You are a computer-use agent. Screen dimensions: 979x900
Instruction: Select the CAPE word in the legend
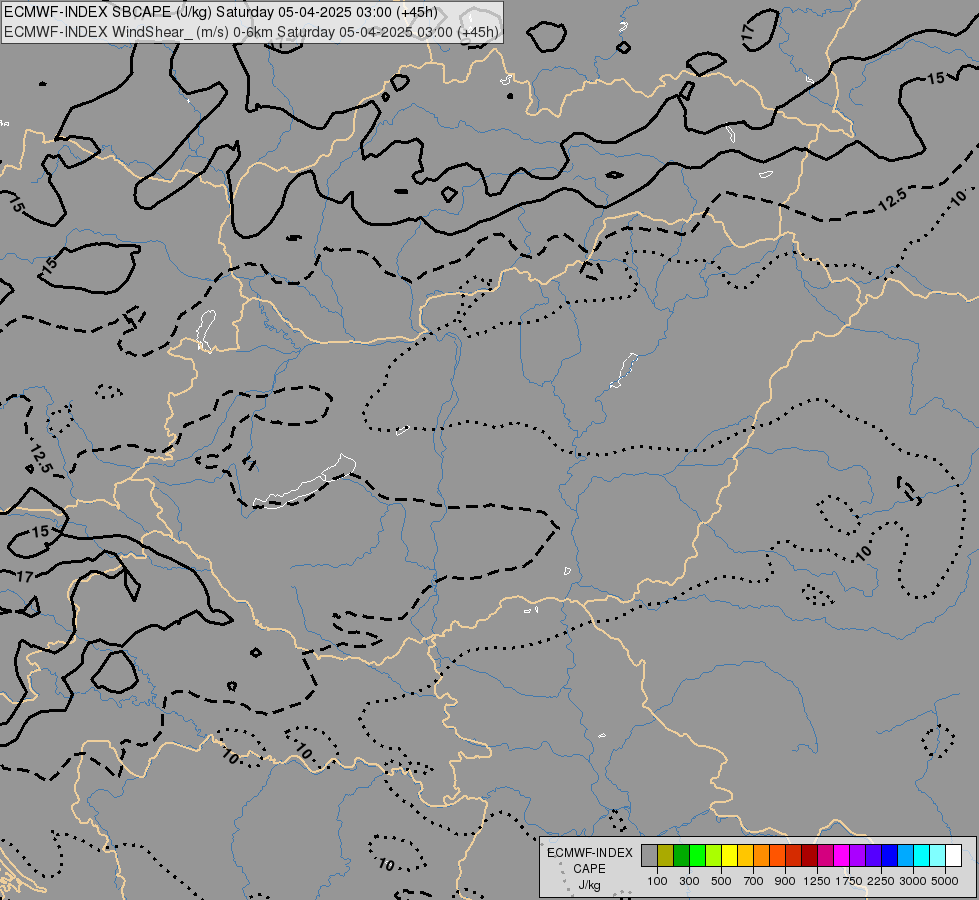[x=589, y=869]
